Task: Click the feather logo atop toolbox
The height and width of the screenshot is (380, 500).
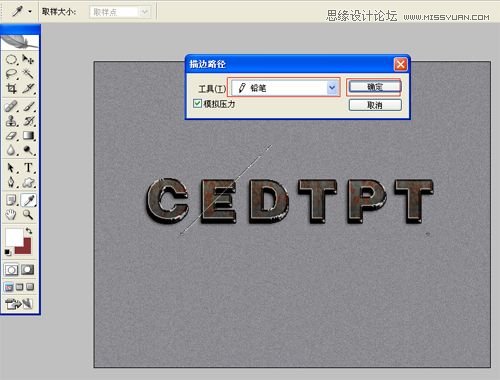Action: [x=20, y=42]
